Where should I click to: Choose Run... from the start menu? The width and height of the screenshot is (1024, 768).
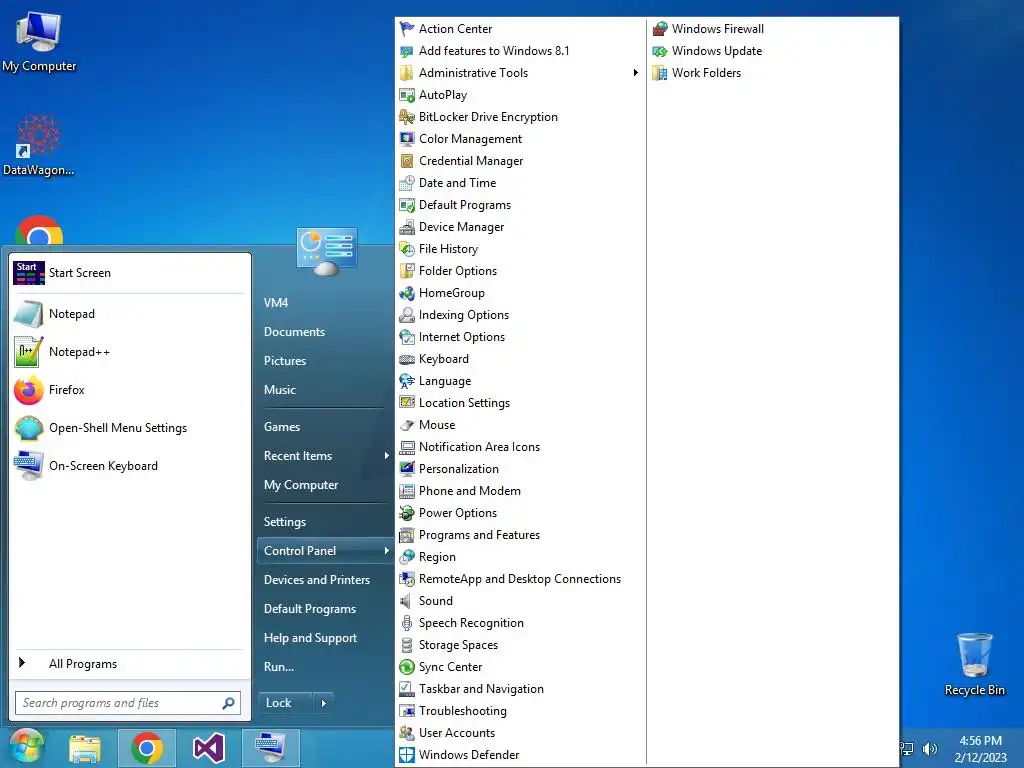pos(279,667)
